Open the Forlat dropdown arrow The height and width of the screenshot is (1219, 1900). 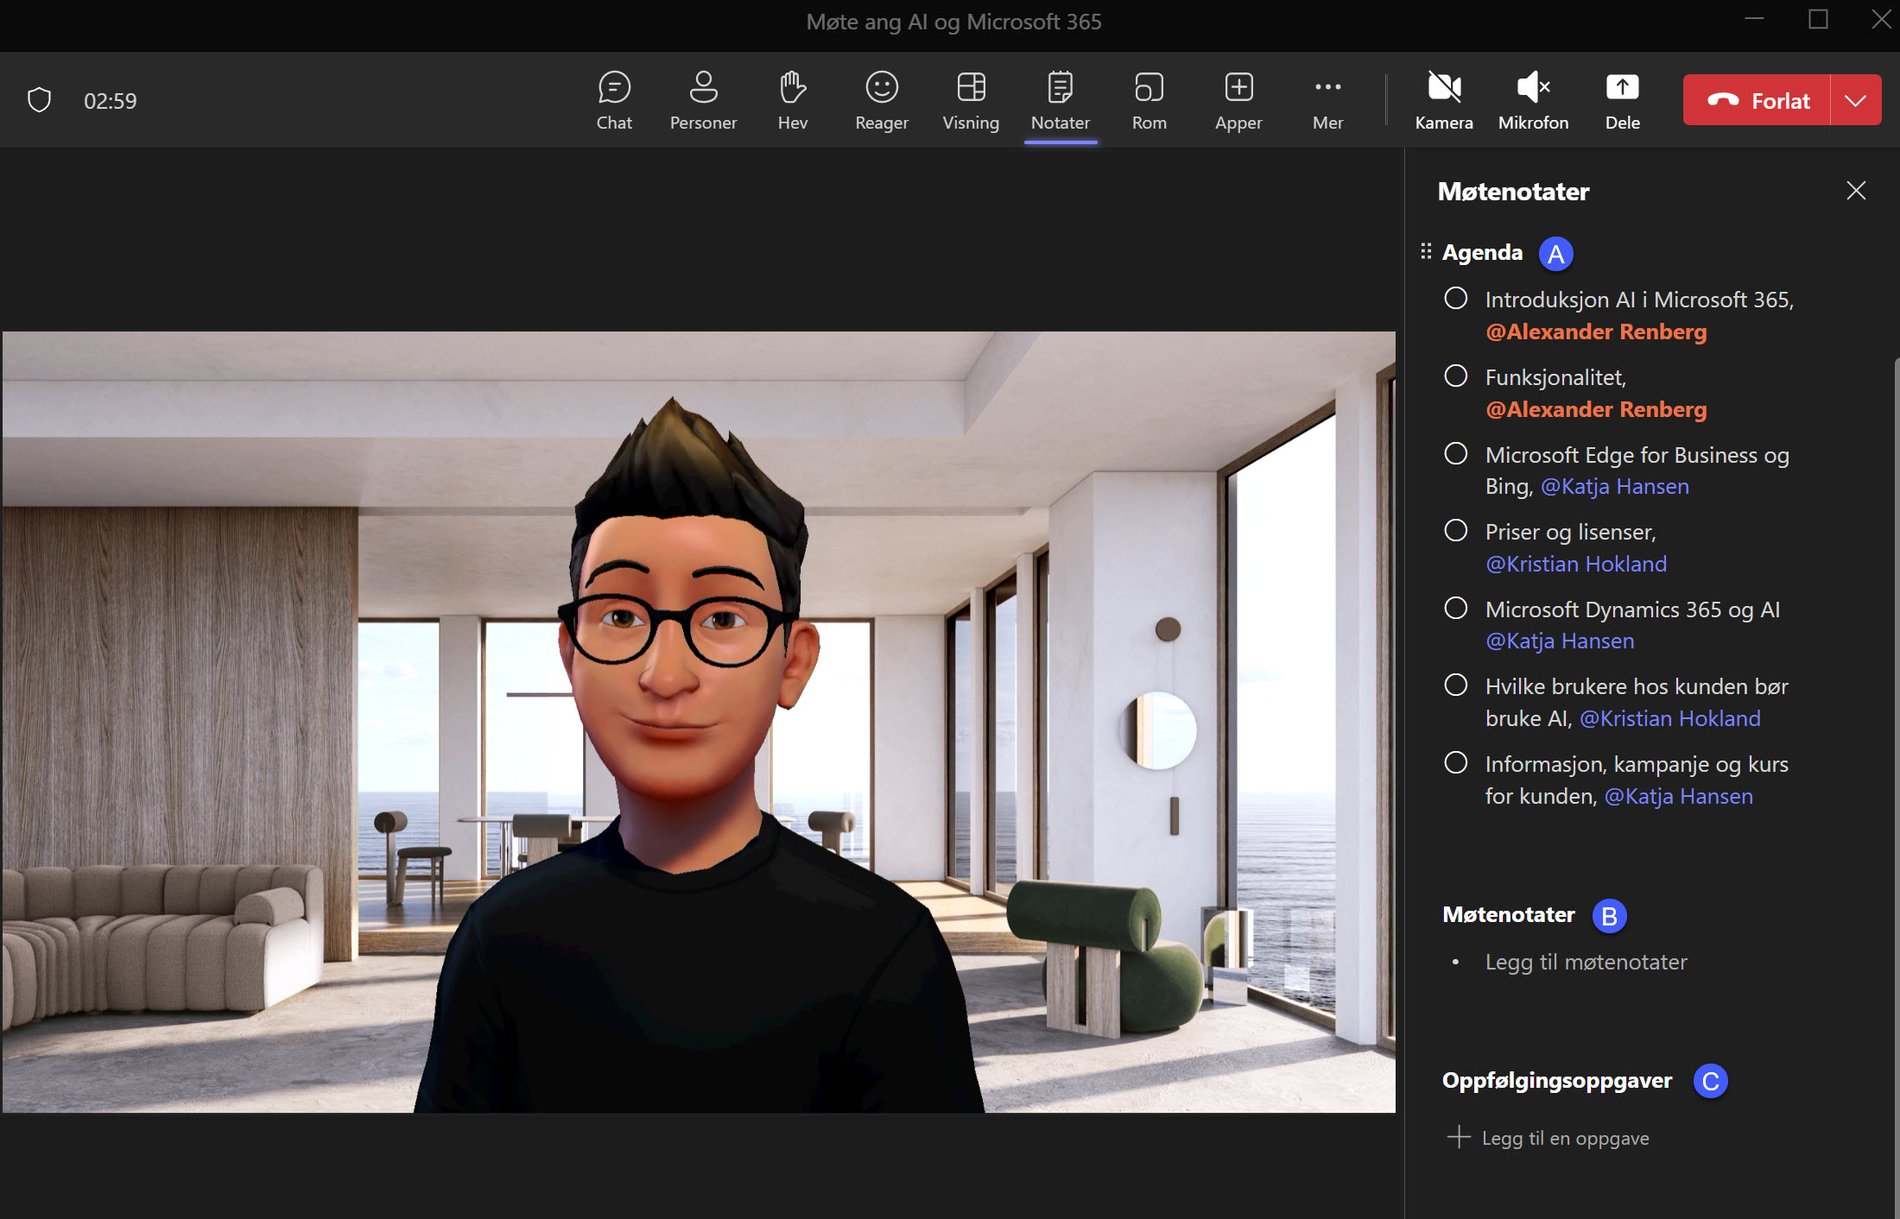pyautogui.click(x=1856, y=100)
